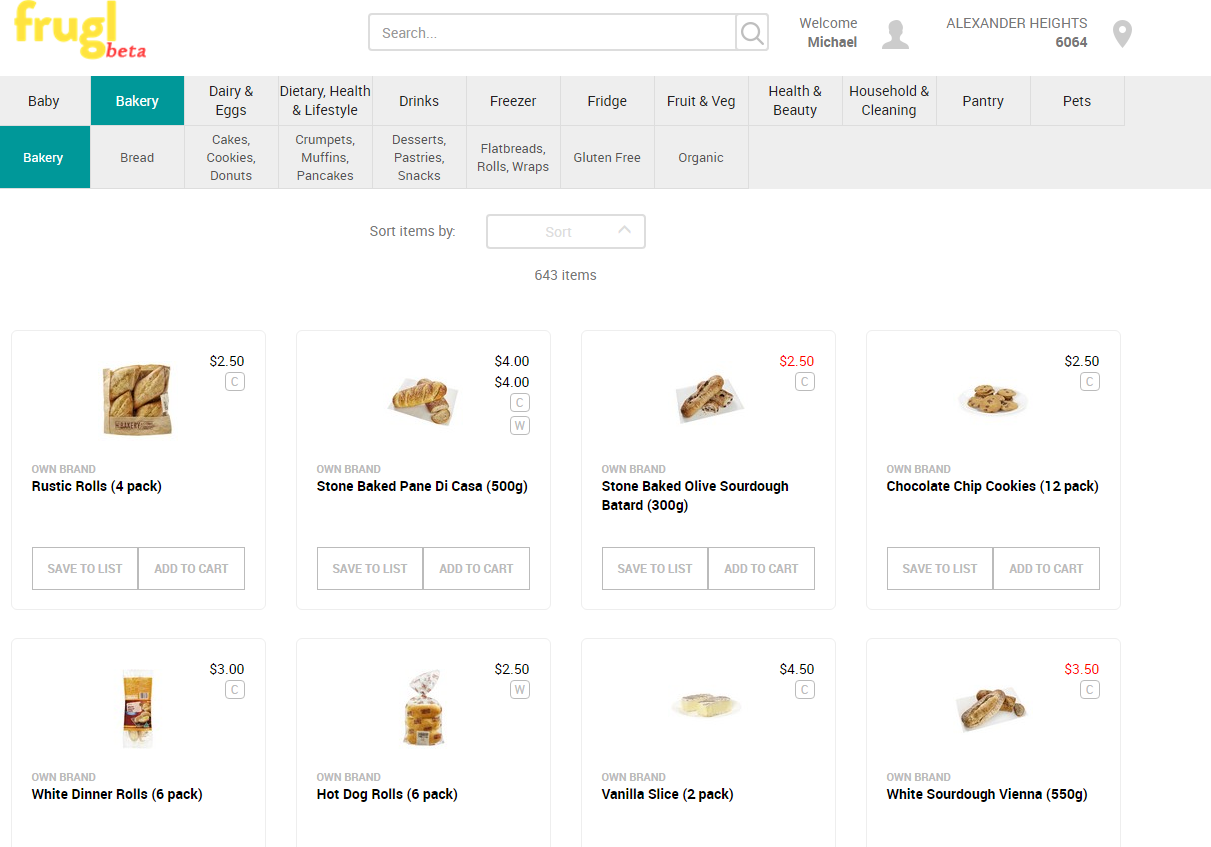The height and width of the screenshot is (847, 1211).
Task: Open the White Dinner Rolls image
Action: coord(138,708)
